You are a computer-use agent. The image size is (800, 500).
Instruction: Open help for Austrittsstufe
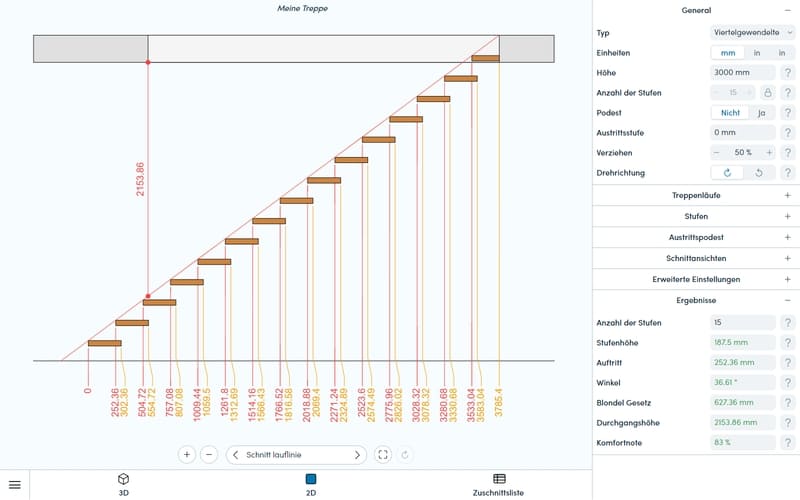pos(788,133)
